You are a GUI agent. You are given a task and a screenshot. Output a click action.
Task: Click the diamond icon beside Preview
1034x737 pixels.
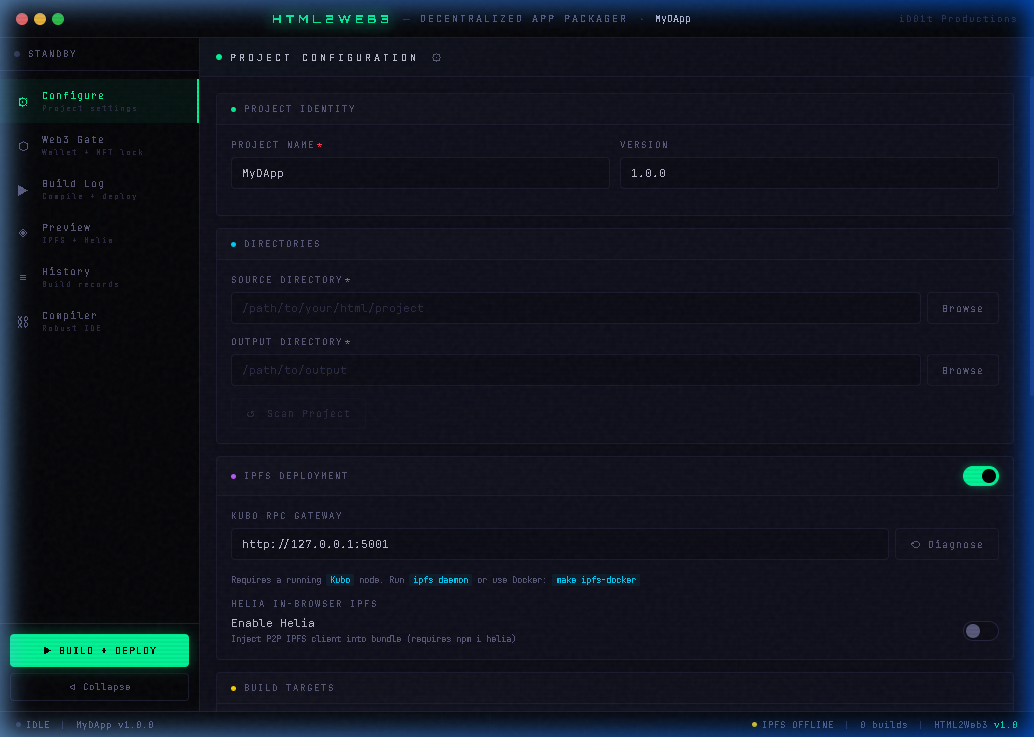(23, 233)
